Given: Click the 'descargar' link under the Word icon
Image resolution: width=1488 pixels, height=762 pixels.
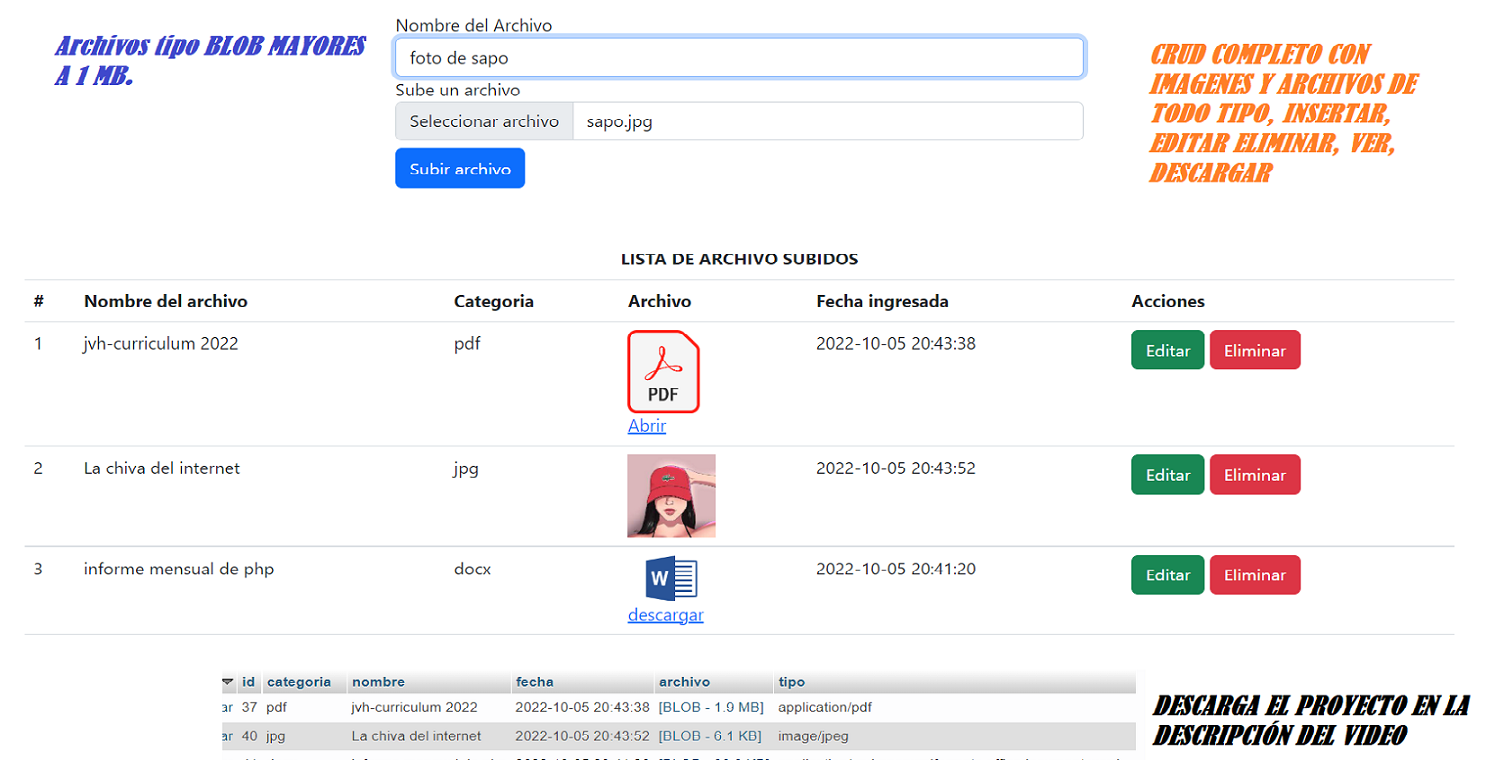Looking at the screenshot, I should point(666,614).
